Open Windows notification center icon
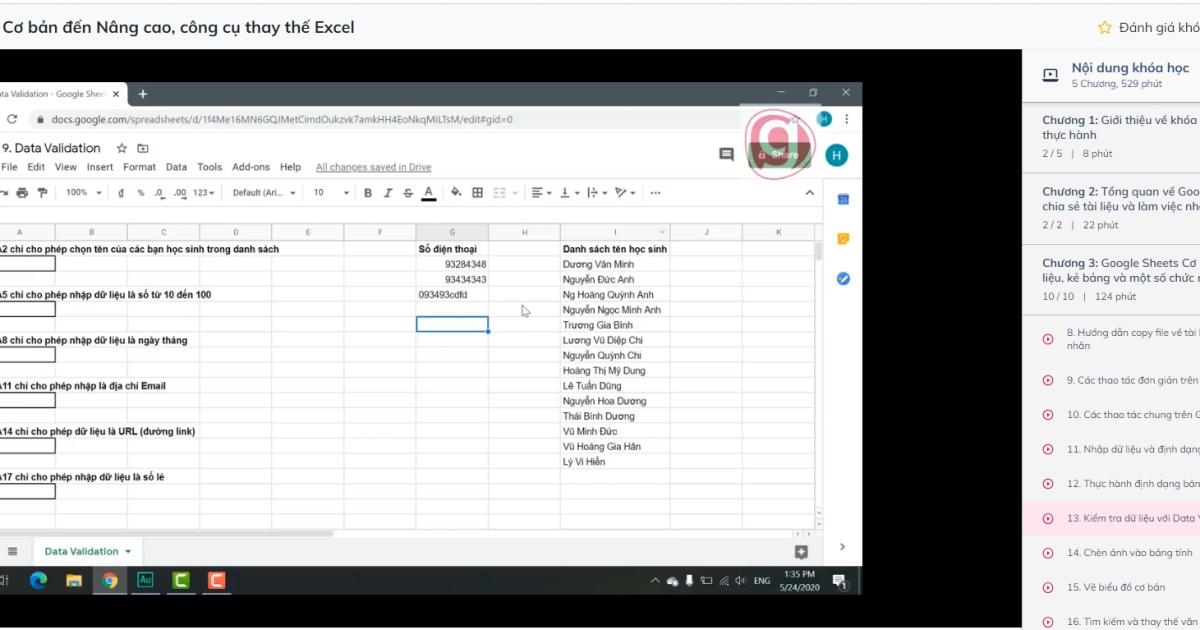Viewport: 1200px width, 630px height. click(838, 581)
